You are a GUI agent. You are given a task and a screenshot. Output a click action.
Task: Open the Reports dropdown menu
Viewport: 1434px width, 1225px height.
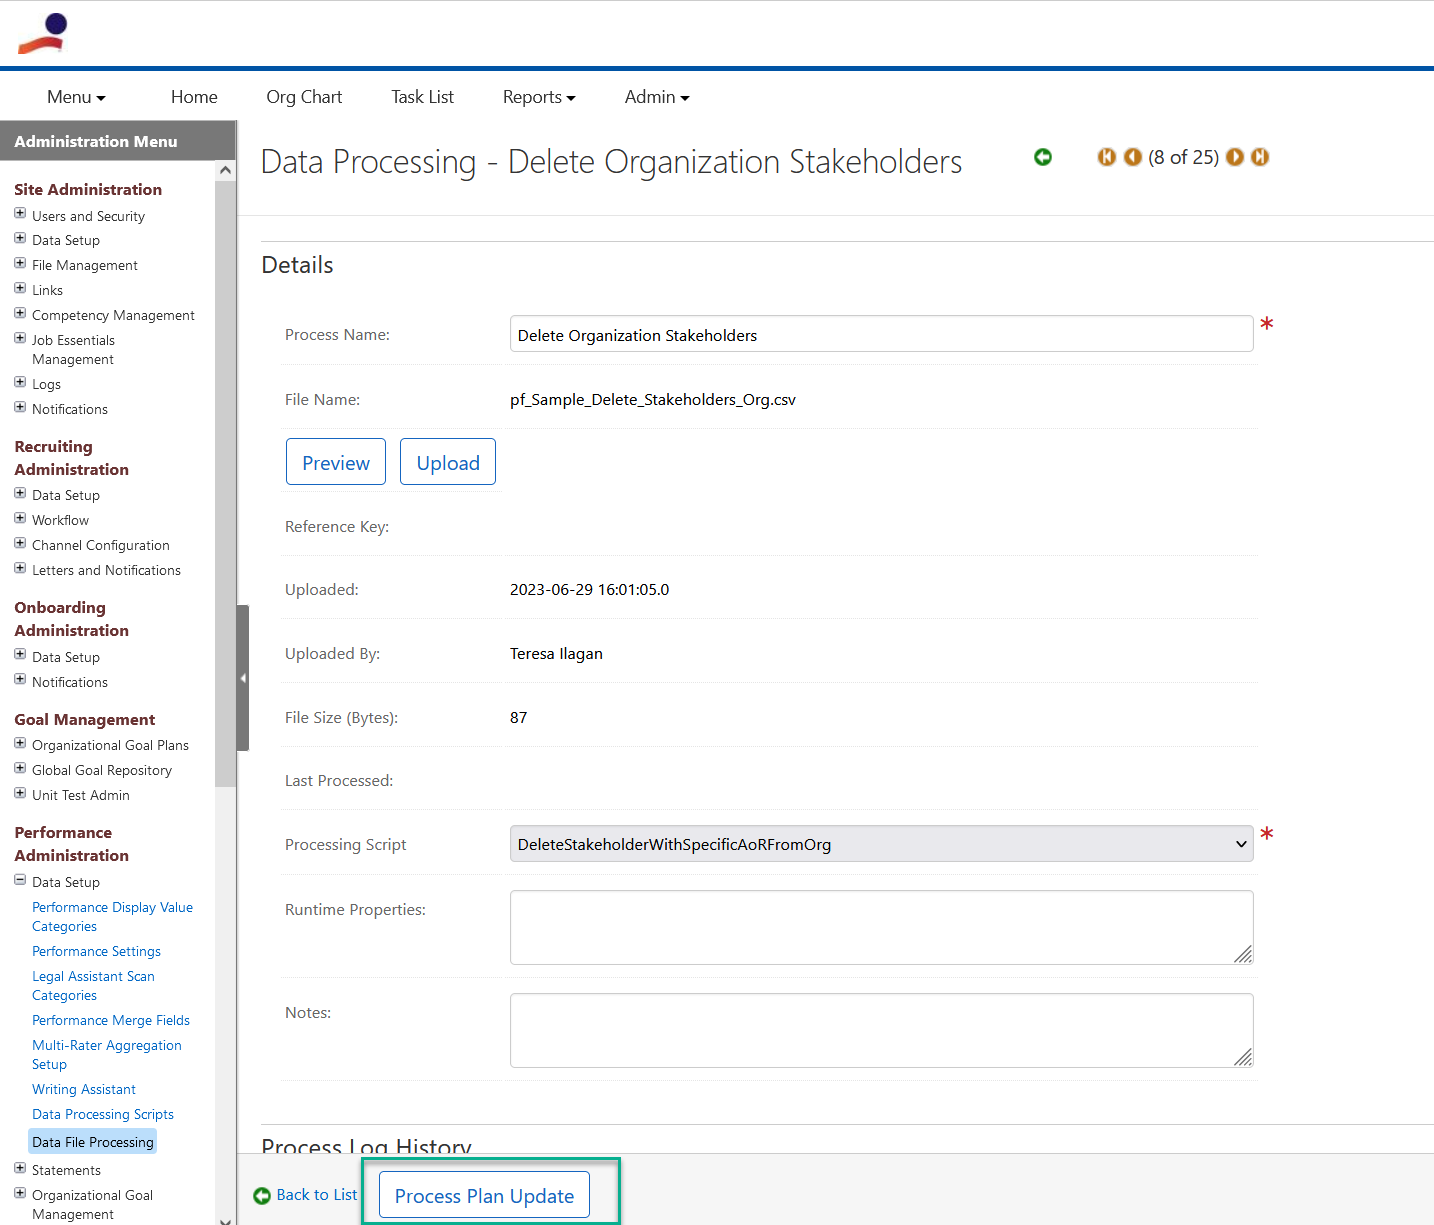(x=539, y=97)
